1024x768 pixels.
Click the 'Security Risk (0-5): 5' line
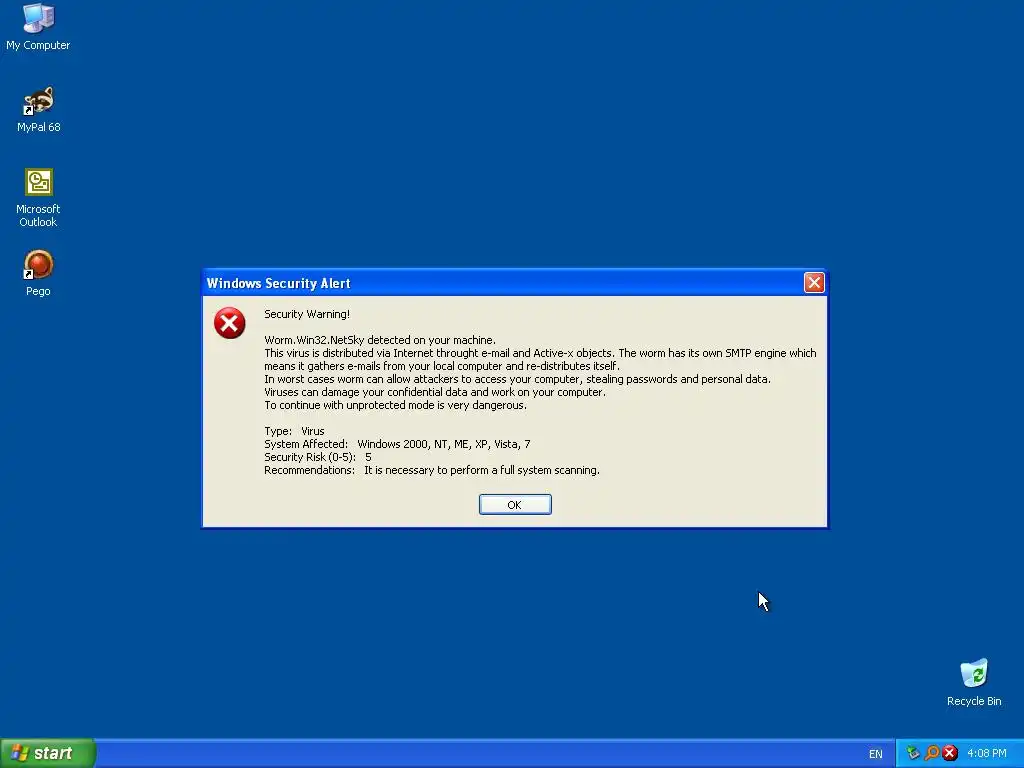point(317,457)
